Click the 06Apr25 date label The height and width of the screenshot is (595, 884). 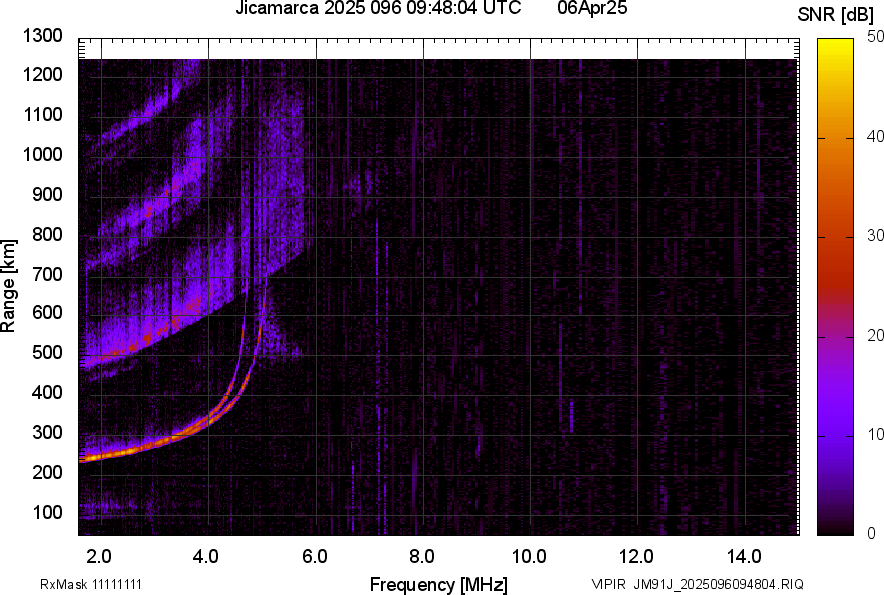[592, 8]
